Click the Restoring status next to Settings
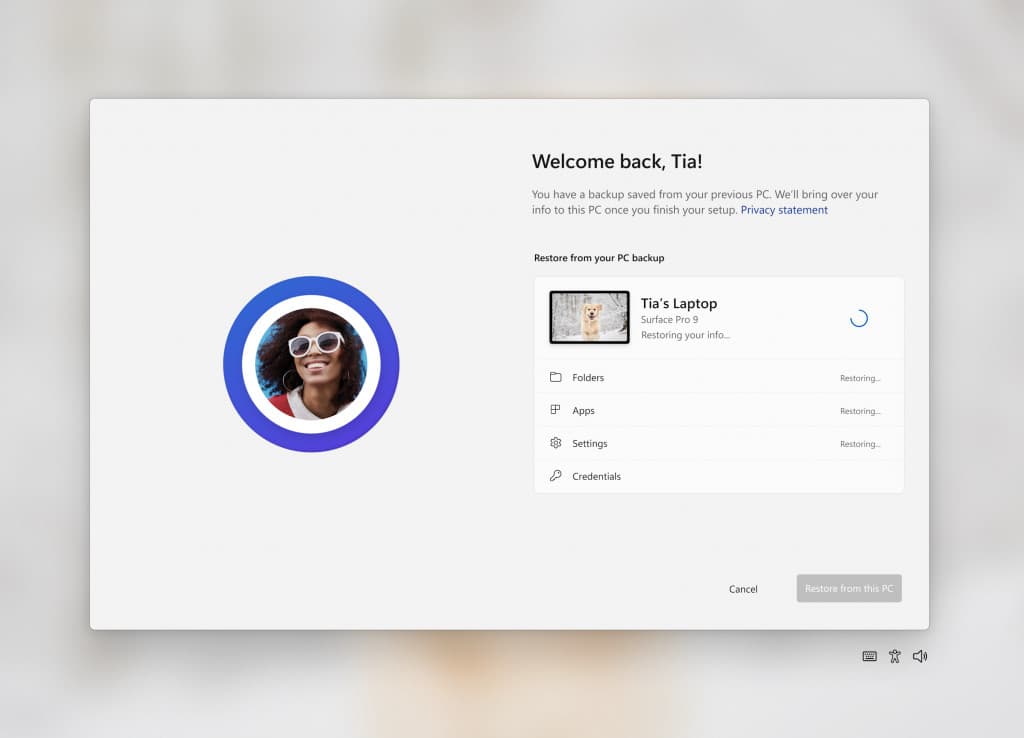The image size is (1024, 738). [x=860, y=443]
